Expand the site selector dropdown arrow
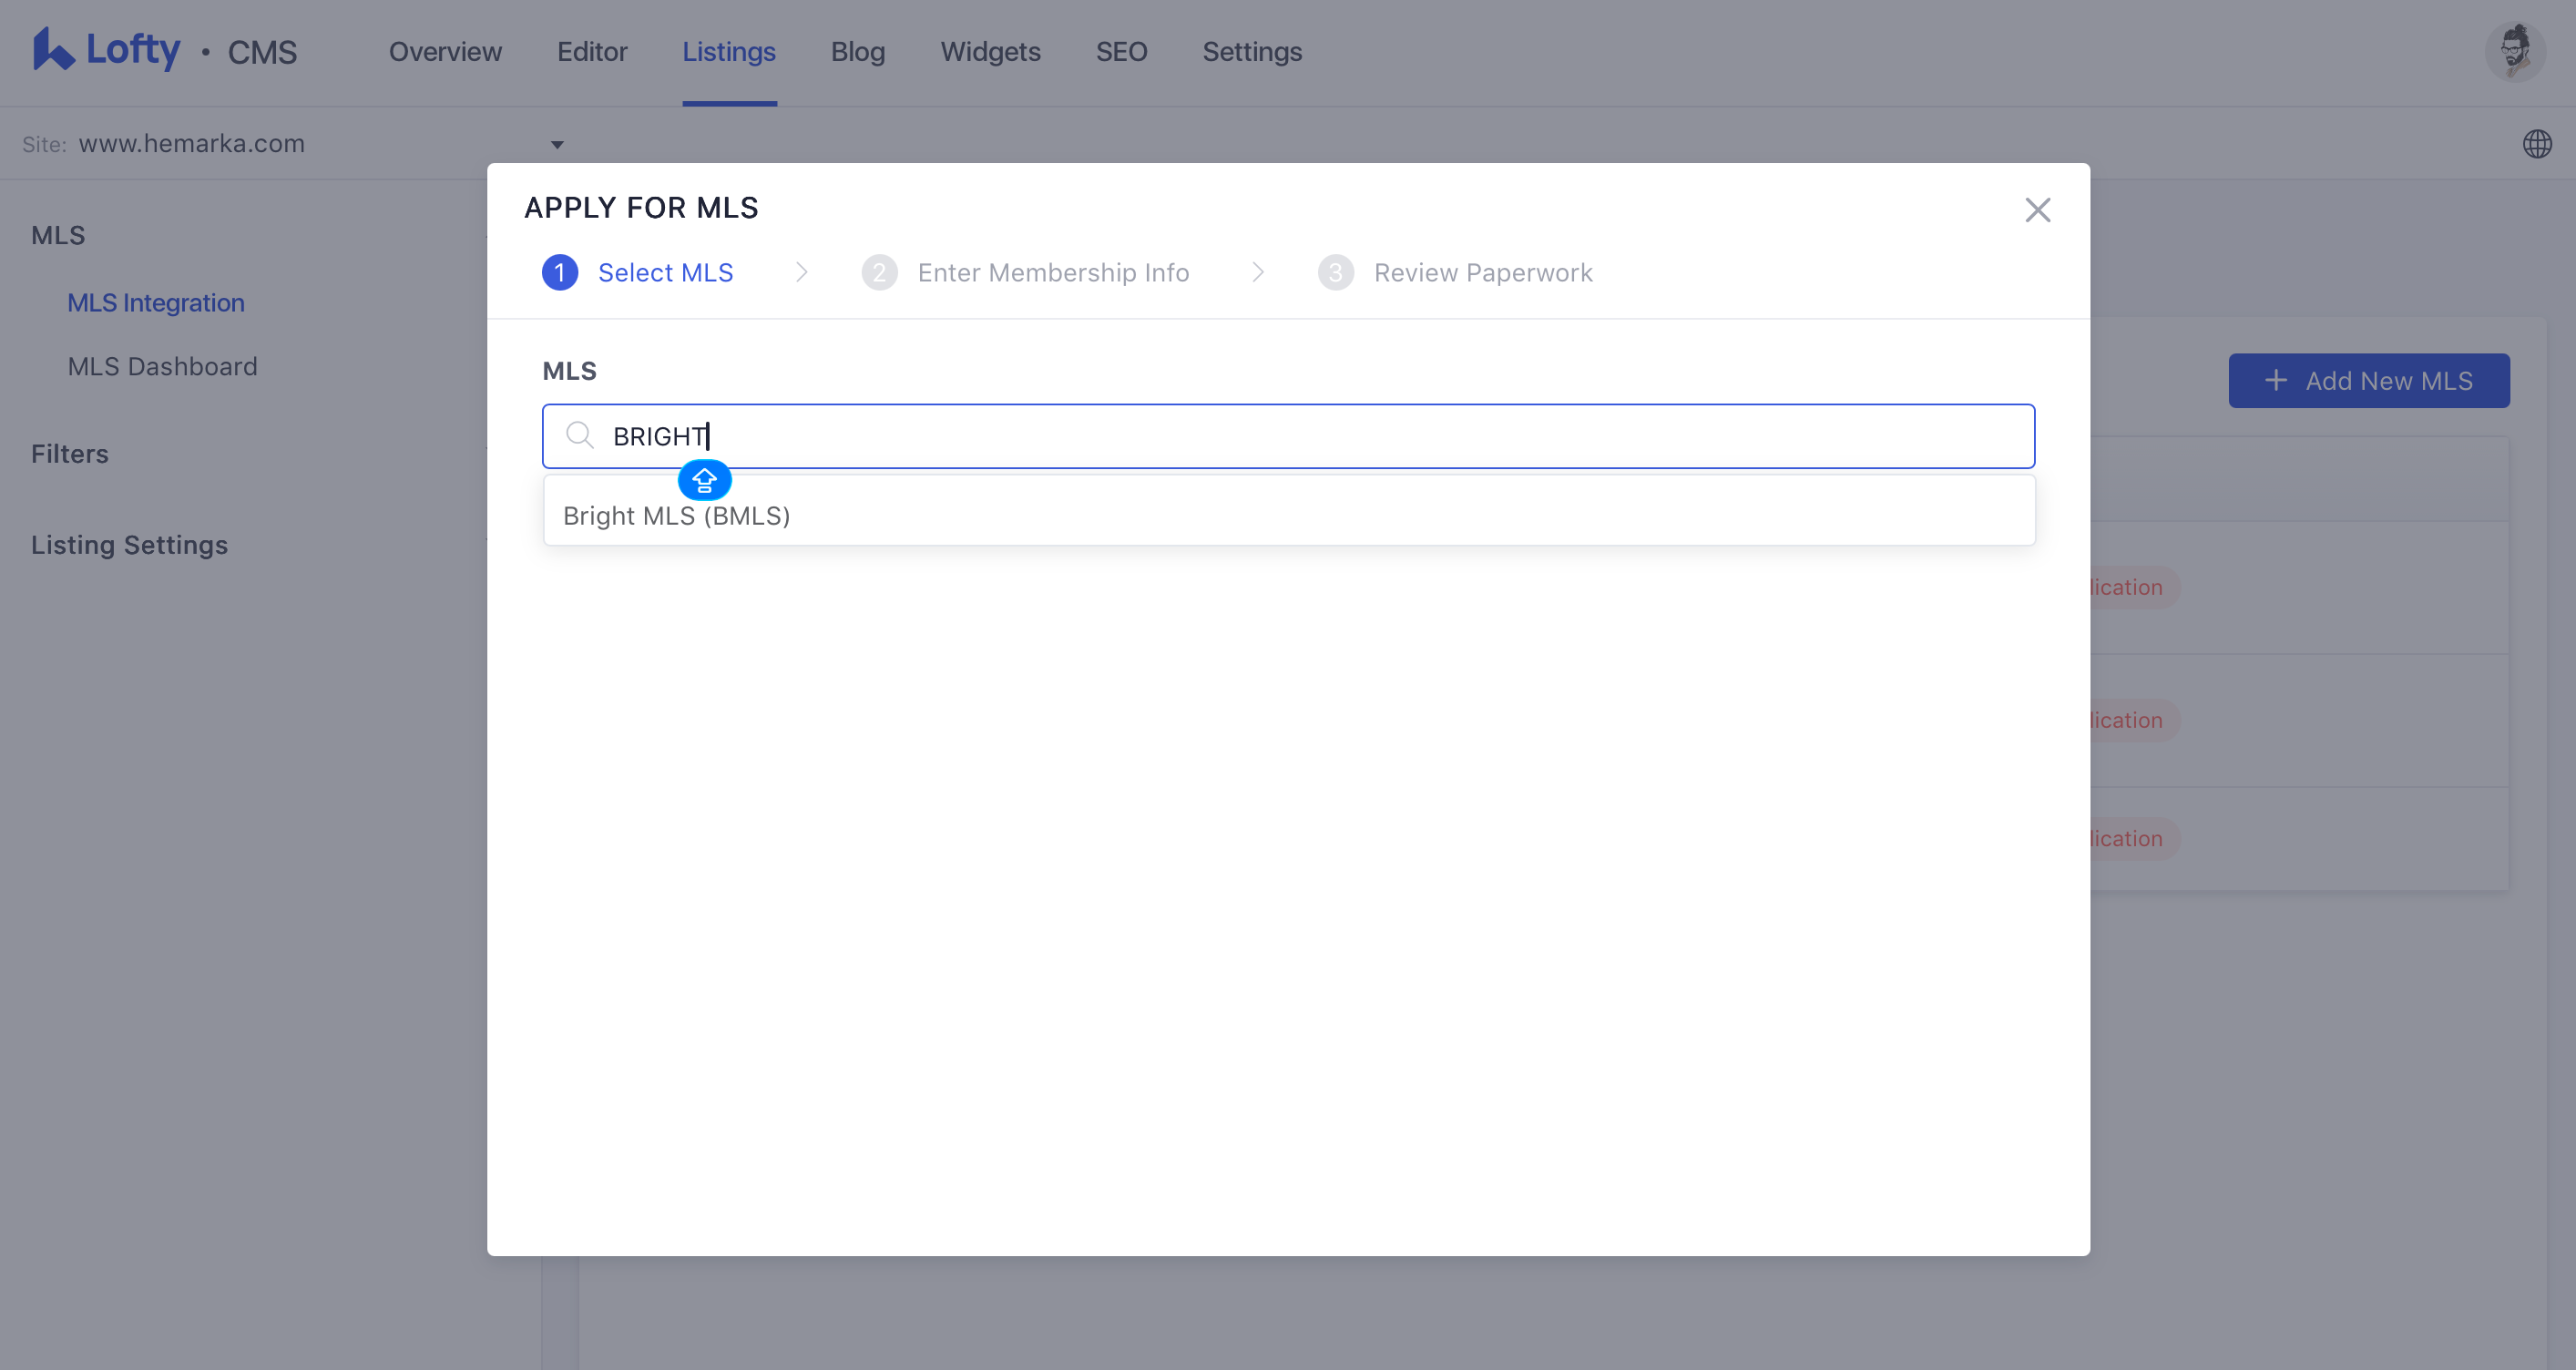This screenshot has height=1370, width=2576. 557,145
